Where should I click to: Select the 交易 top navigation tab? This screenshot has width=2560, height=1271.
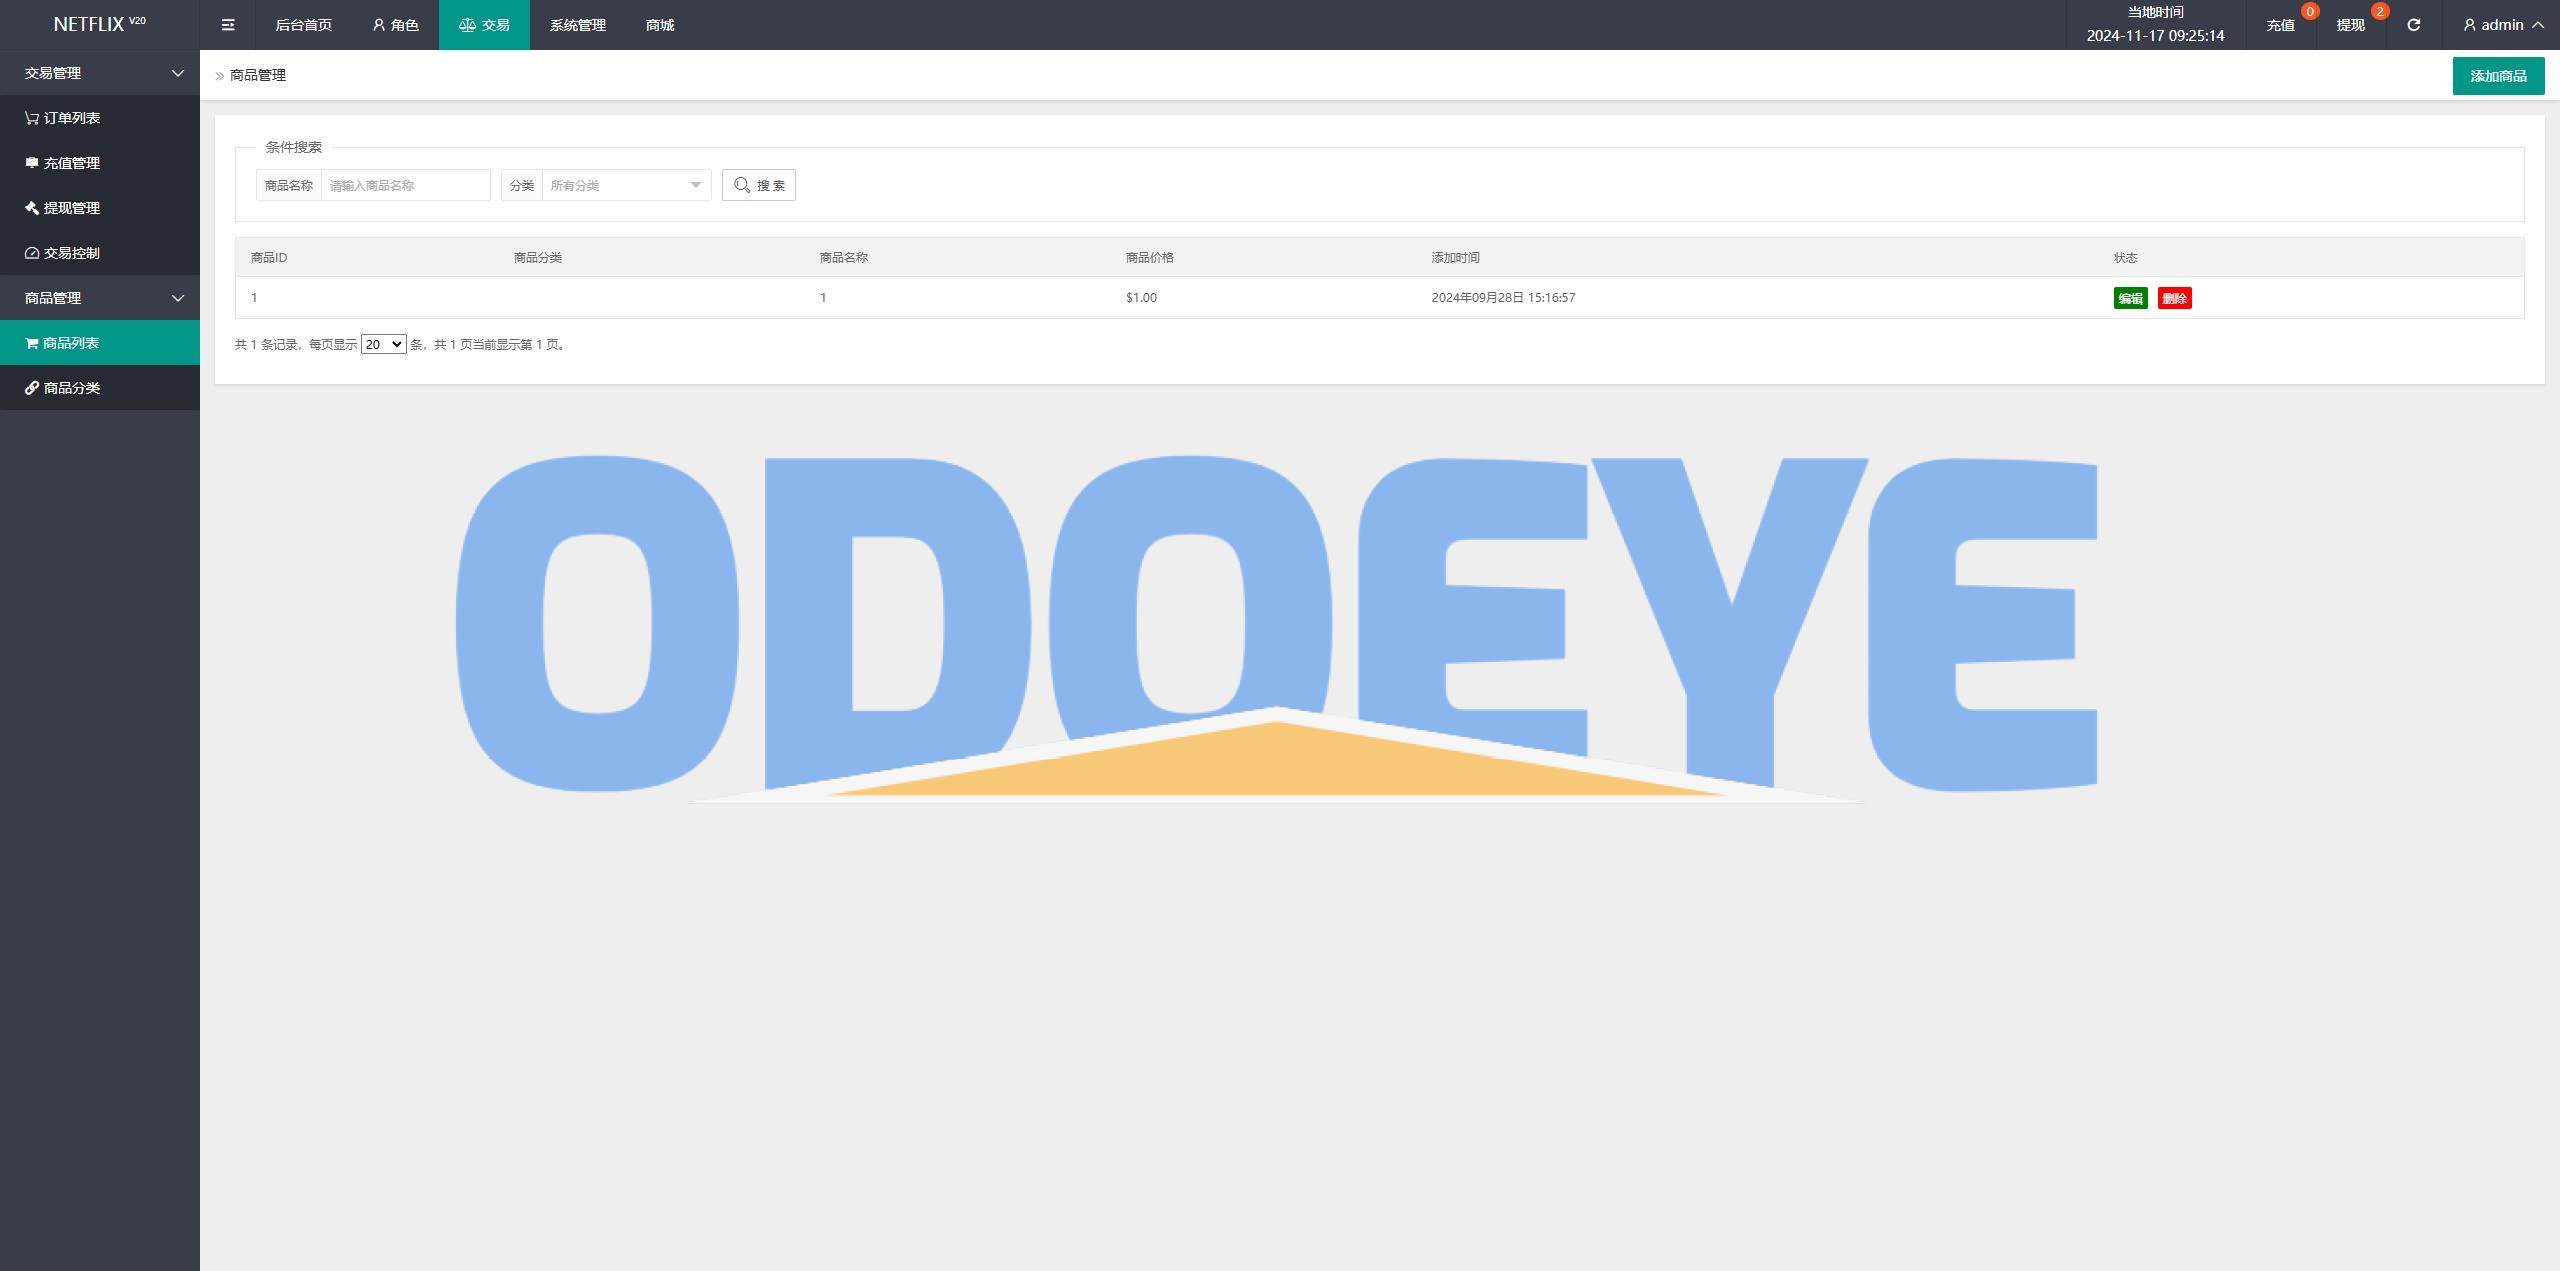(x=484, y=25)
